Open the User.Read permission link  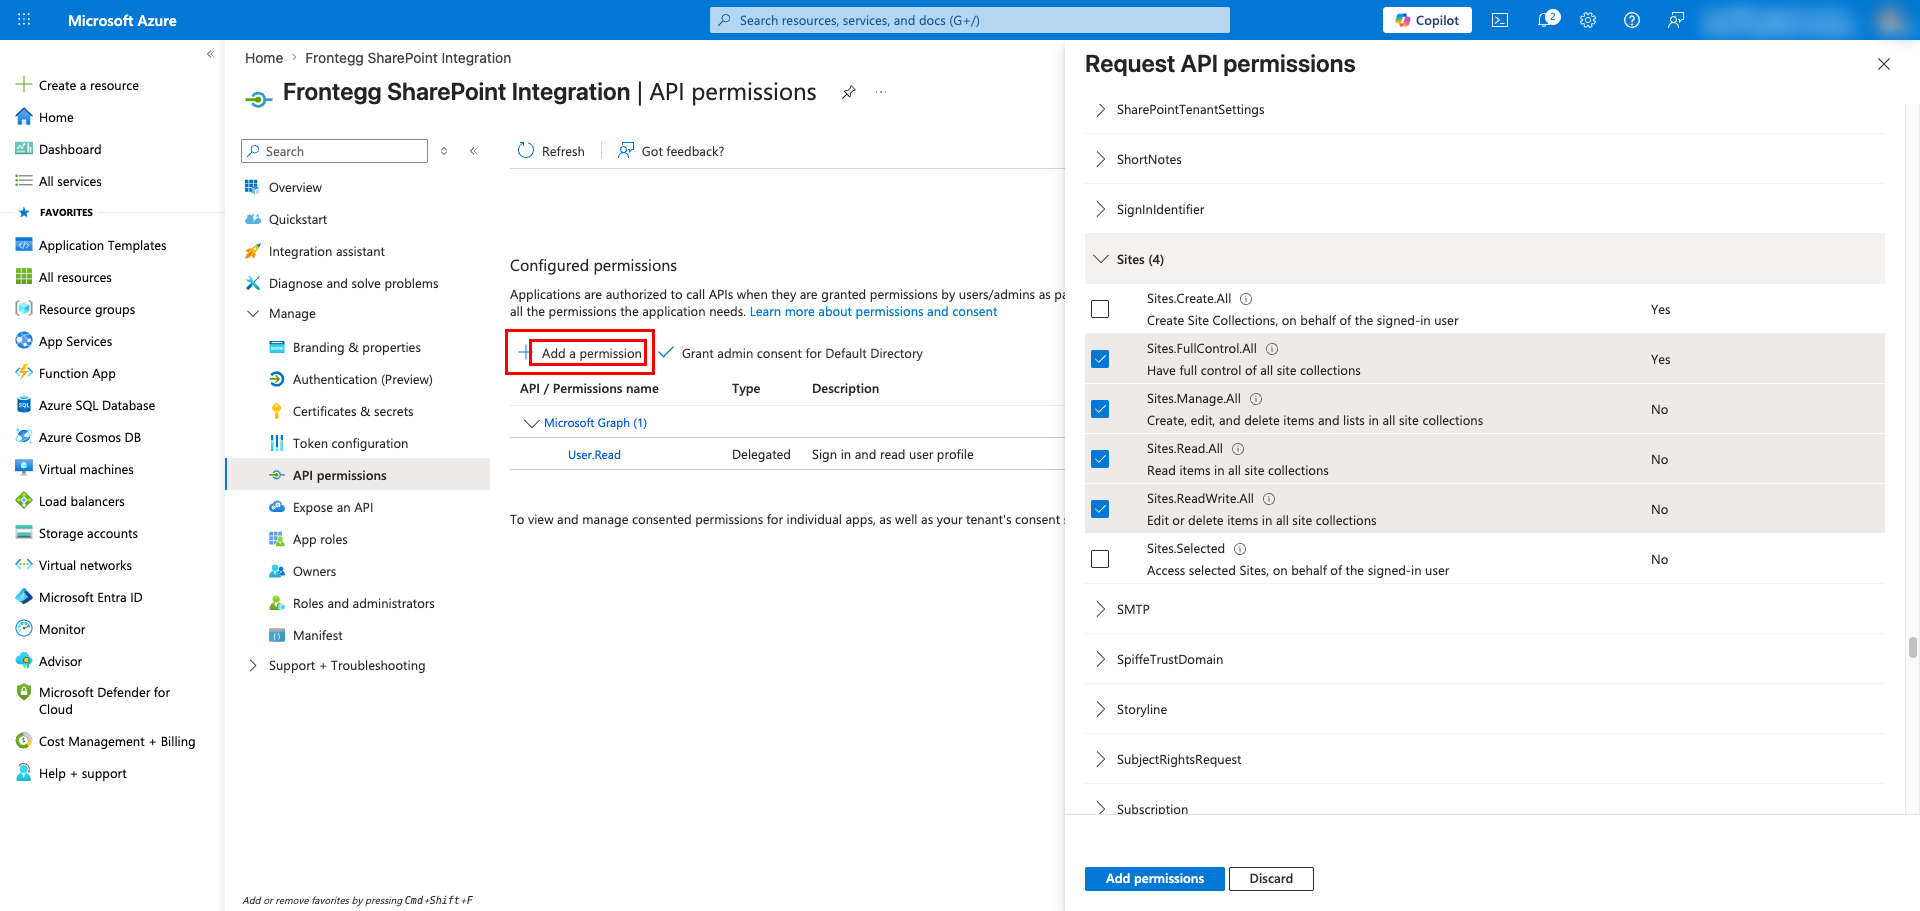coord(594,455)
